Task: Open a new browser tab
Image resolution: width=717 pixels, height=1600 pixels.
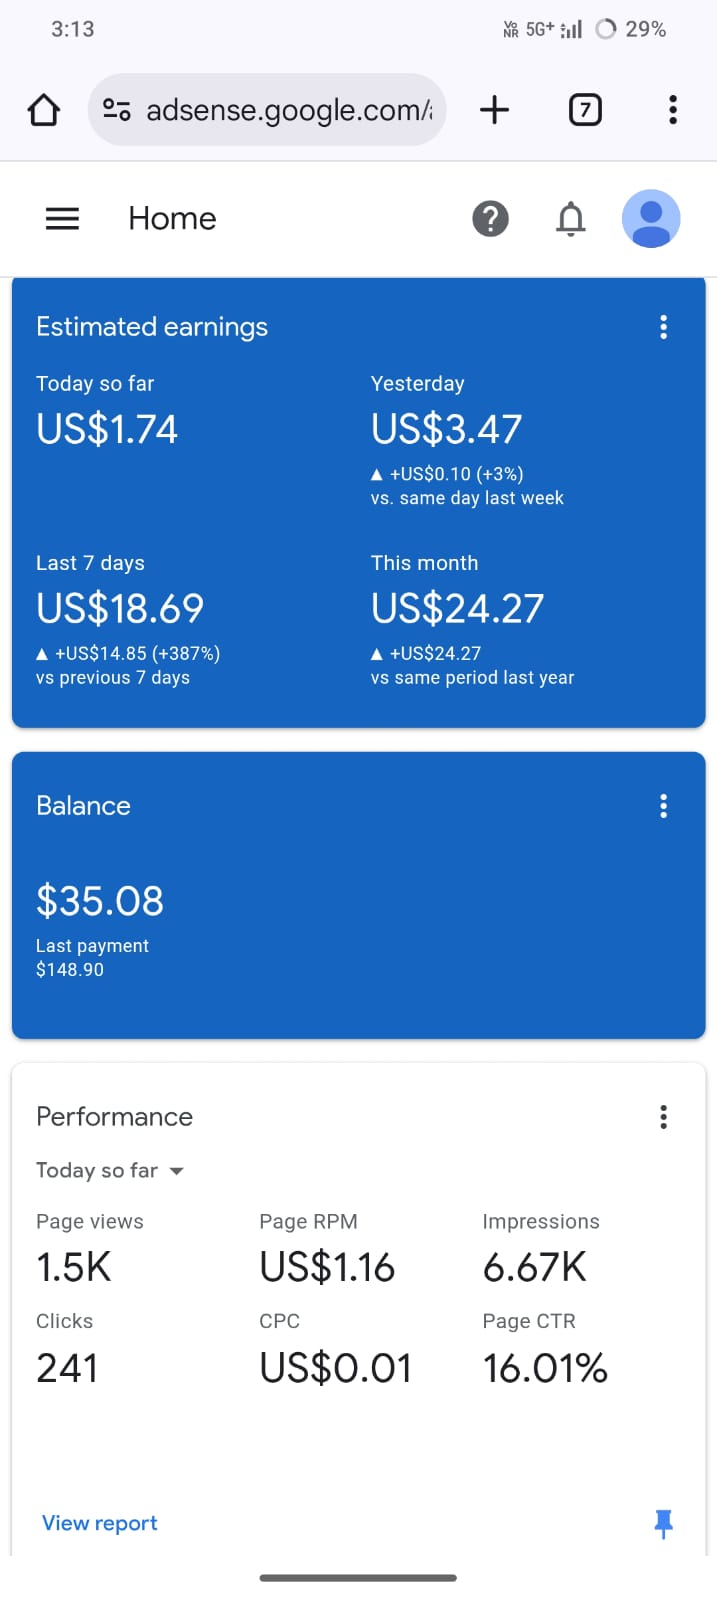Action: [x=494, y=110]
